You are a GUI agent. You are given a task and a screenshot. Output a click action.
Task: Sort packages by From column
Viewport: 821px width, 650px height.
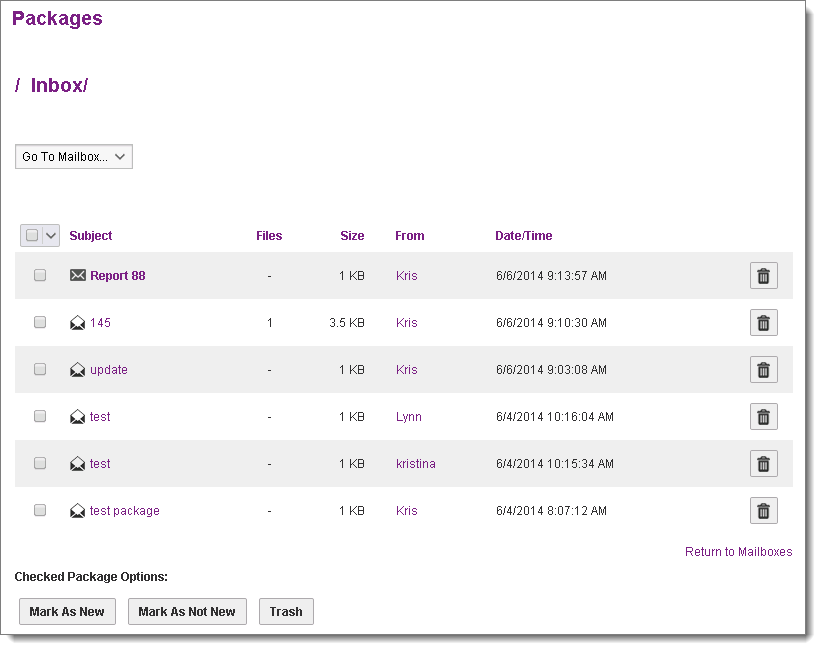tap(409, 236)
